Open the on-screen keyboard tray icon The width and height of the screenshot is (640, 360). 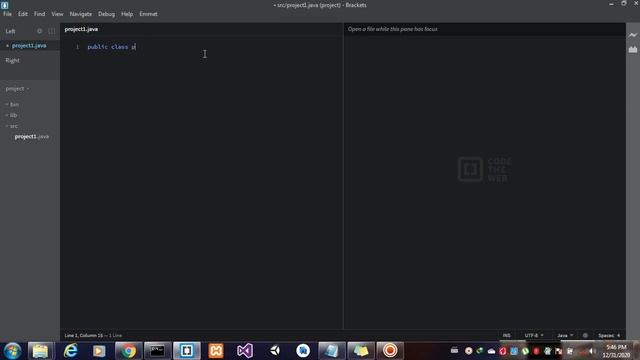coord(454,351)
